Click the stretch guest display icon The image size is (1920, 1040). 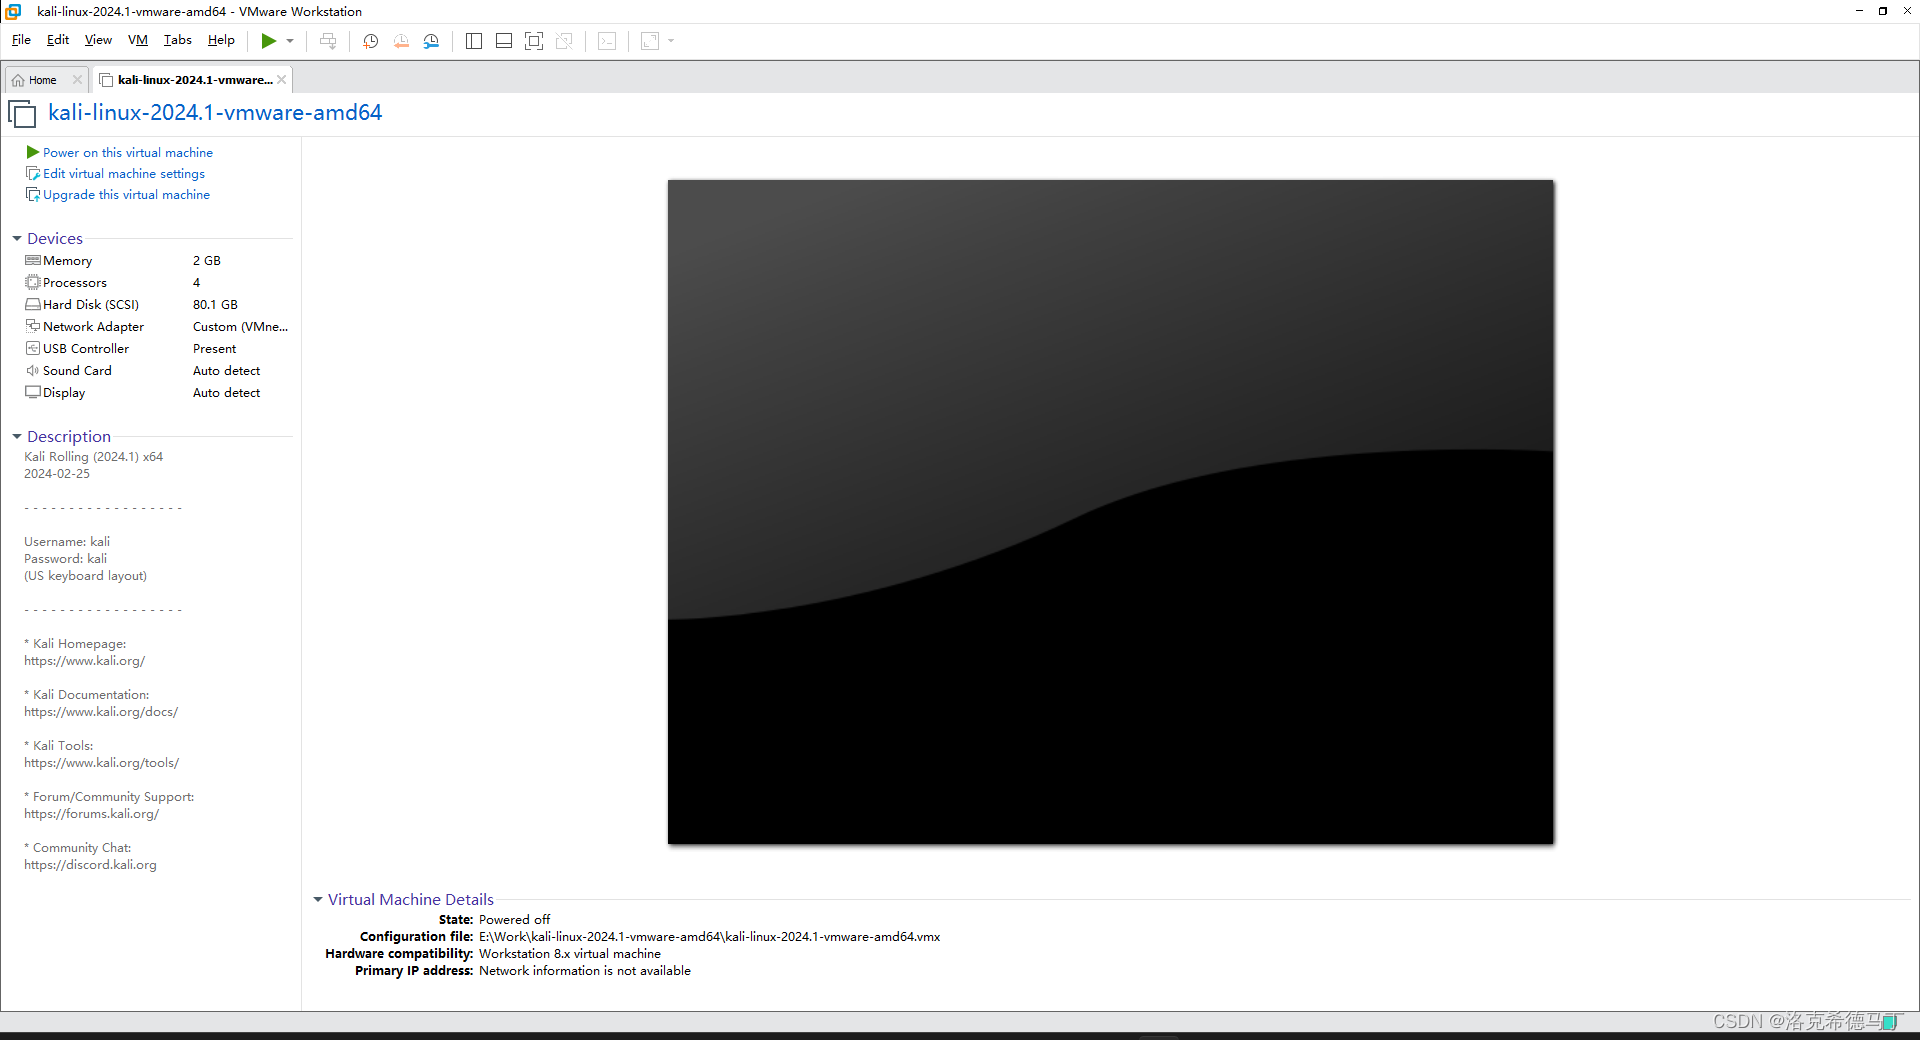click(650, 41)
